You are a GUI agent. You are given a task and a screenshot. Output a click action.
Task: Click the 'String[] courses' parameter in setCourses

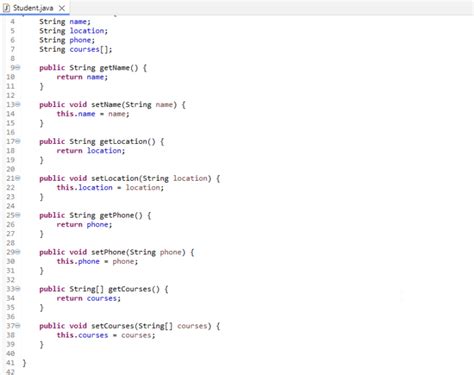pyautogui.click(x=173, y=326)
